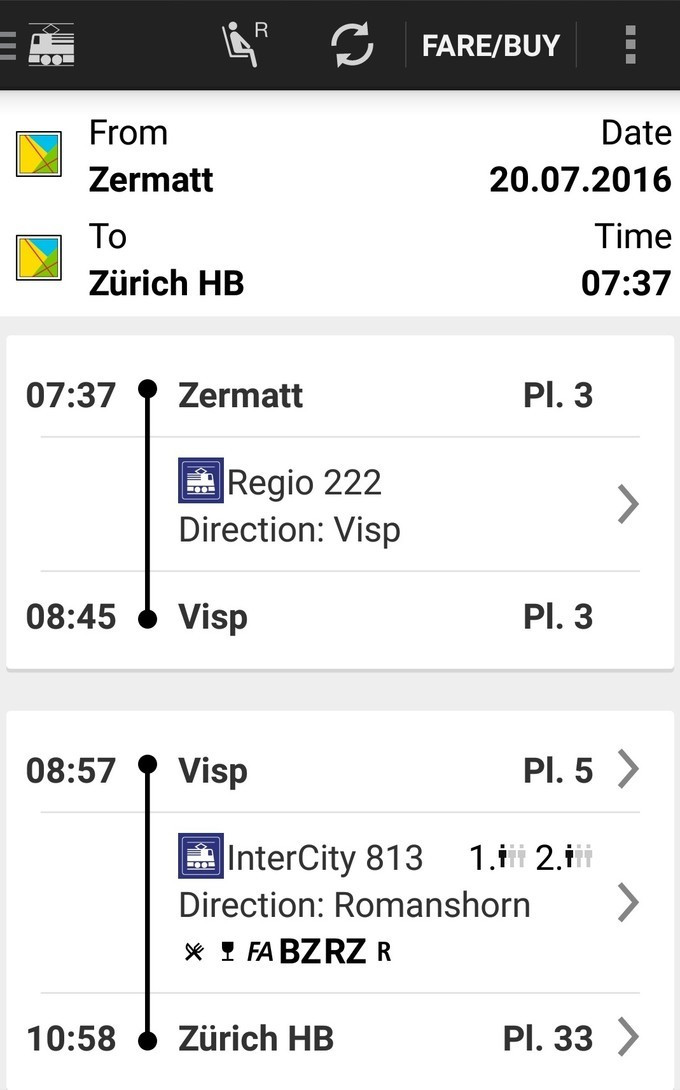Open Visp Pl. 5 departure chevron
This screenshot has height=1090, width=680.
(x=627, y=770)
